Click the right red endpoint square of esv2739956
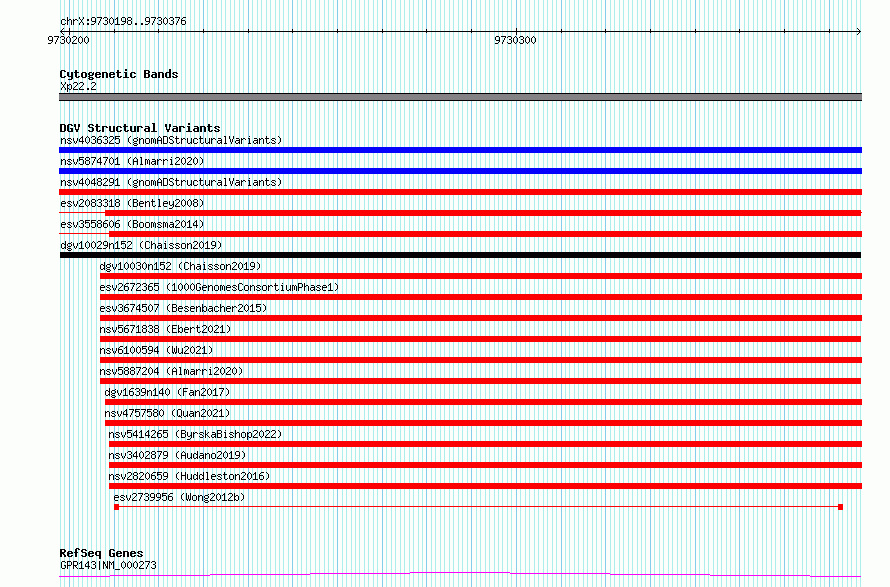 point(841,507)
